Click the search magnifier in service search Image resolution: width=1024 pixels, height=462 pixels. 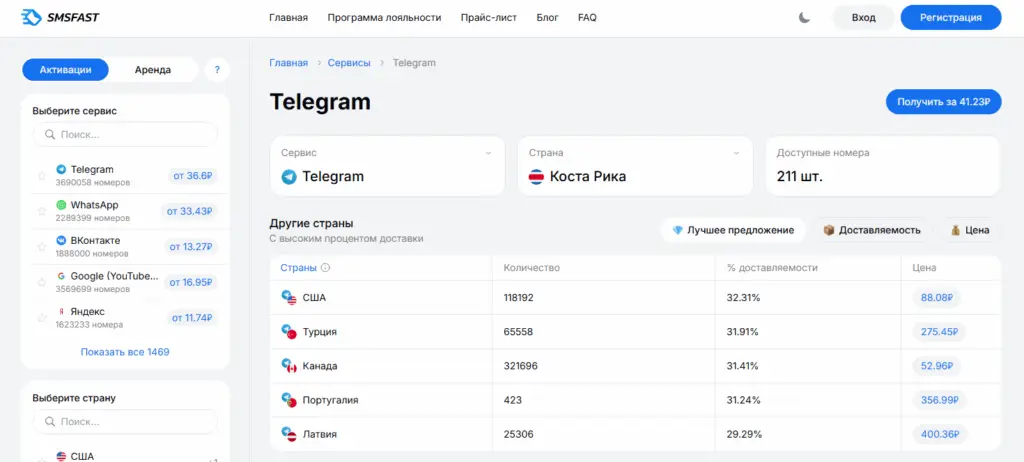point(50,135)
